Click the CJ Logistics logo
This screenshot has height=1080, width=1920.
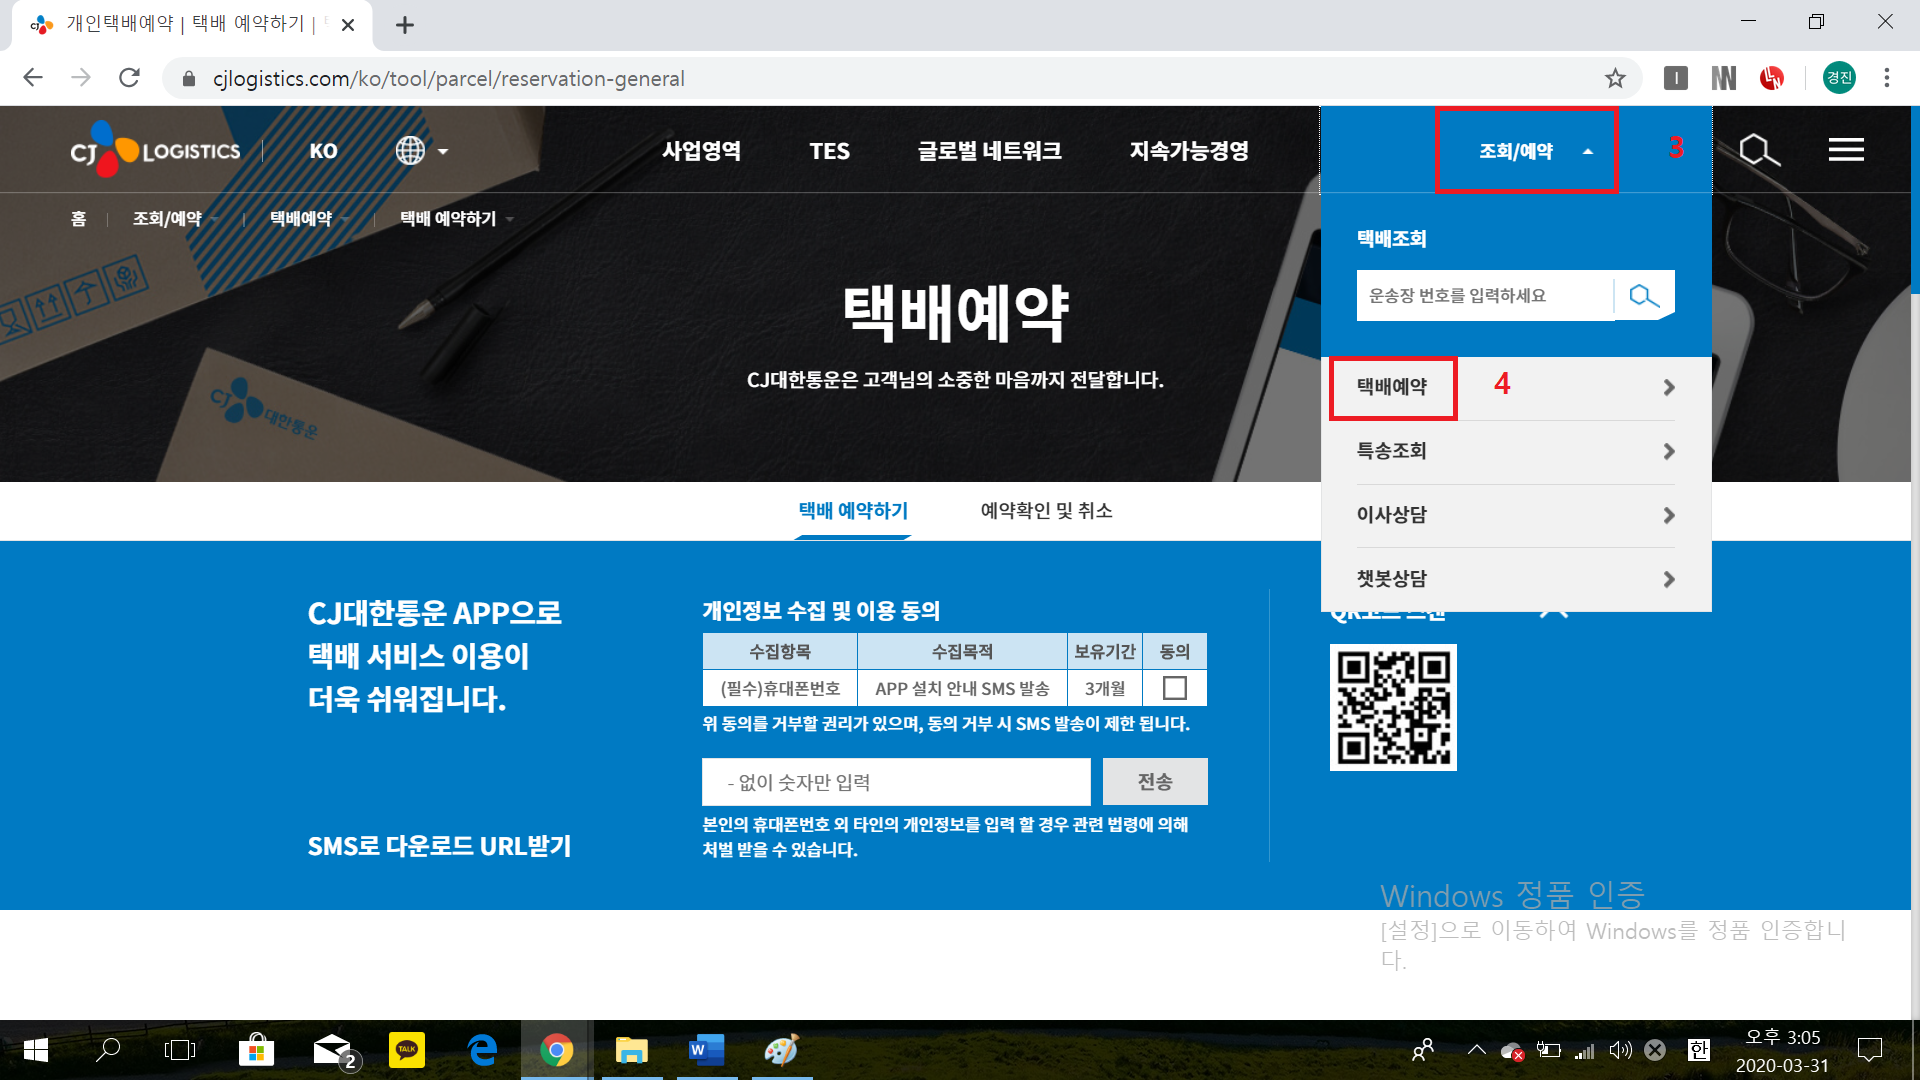point(155,150)
